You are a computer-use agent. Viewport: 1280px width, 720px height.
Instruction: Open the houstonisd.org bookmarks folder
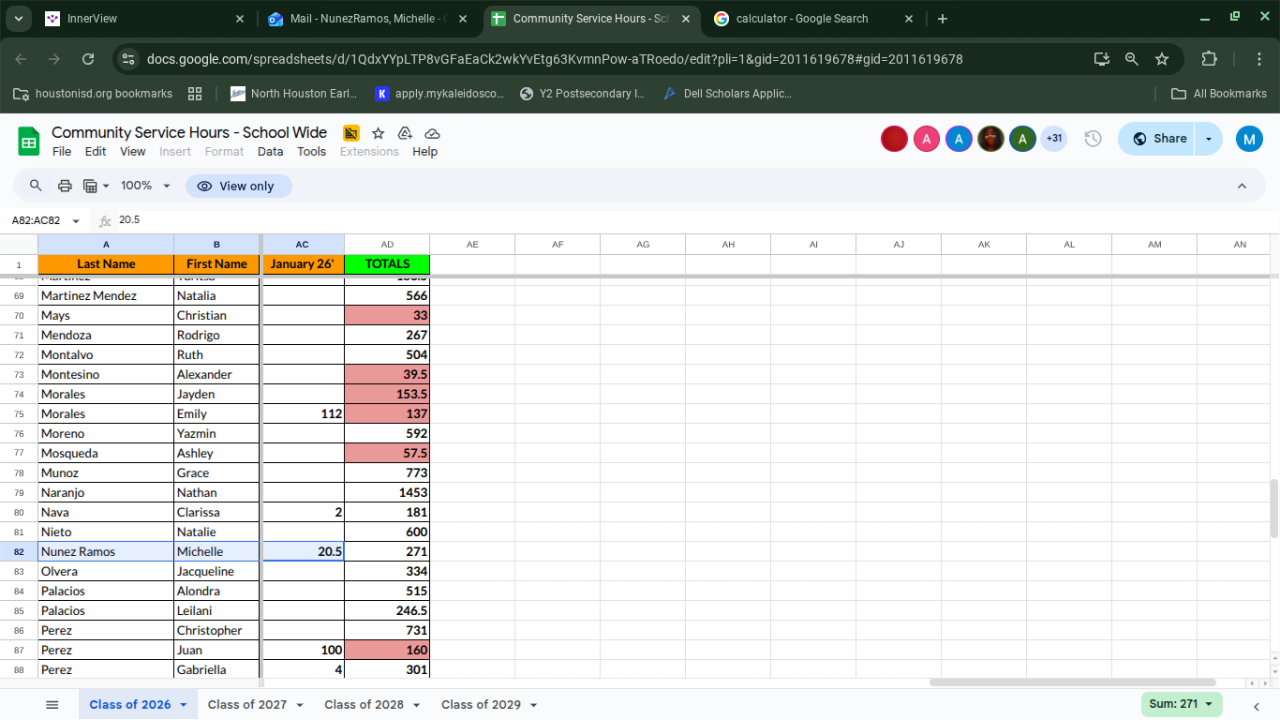coord(92,94)
